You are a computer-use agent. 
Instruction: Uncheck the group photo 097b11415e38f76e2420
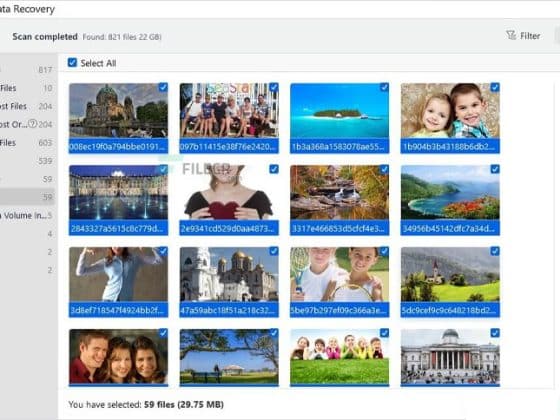(274, 88)
